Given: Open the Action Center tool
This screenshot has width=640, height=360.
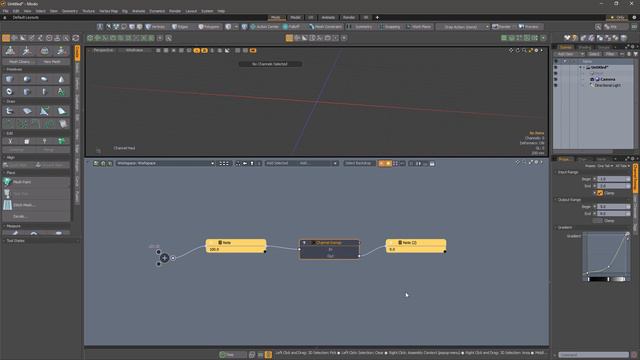Looking at the screenshot, I should [x=264, y=27].
